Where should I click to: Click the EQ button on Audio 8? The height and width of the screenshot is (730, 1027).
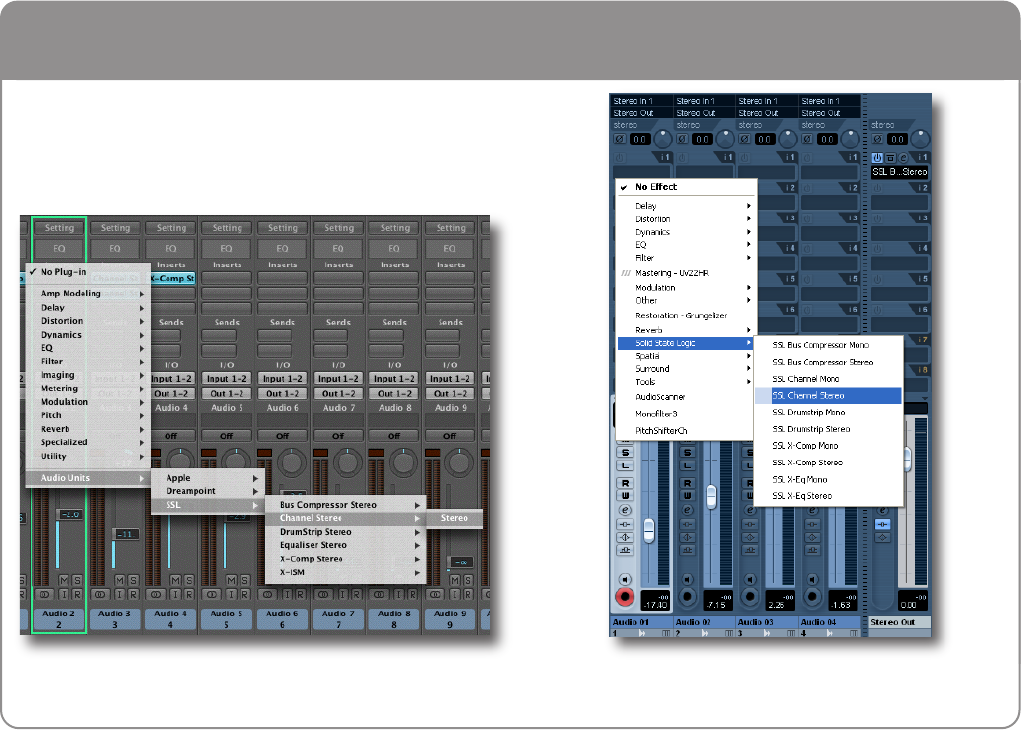pos(395,248)
